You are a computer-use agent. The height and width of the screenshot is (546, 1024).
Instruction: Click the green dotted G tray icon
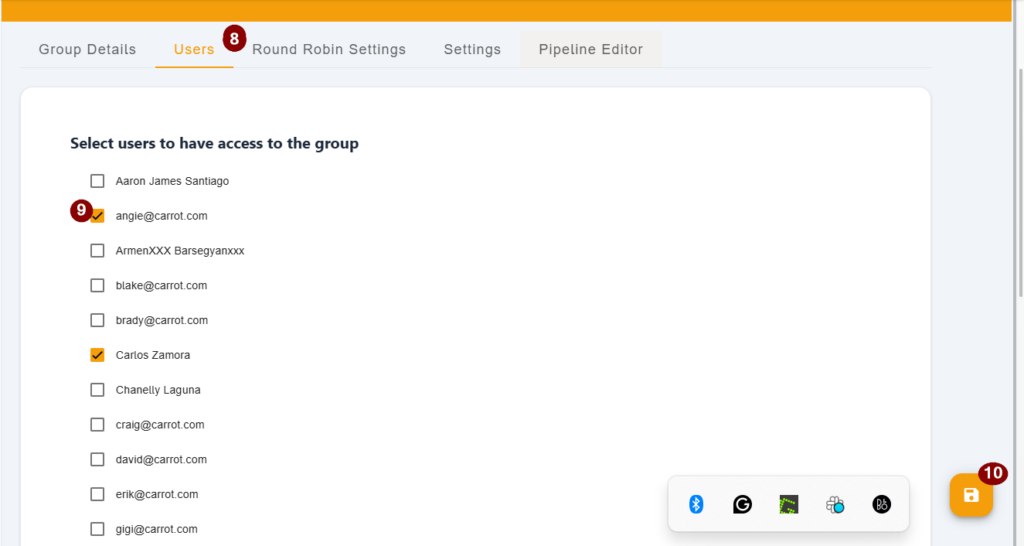coord(789,504)
